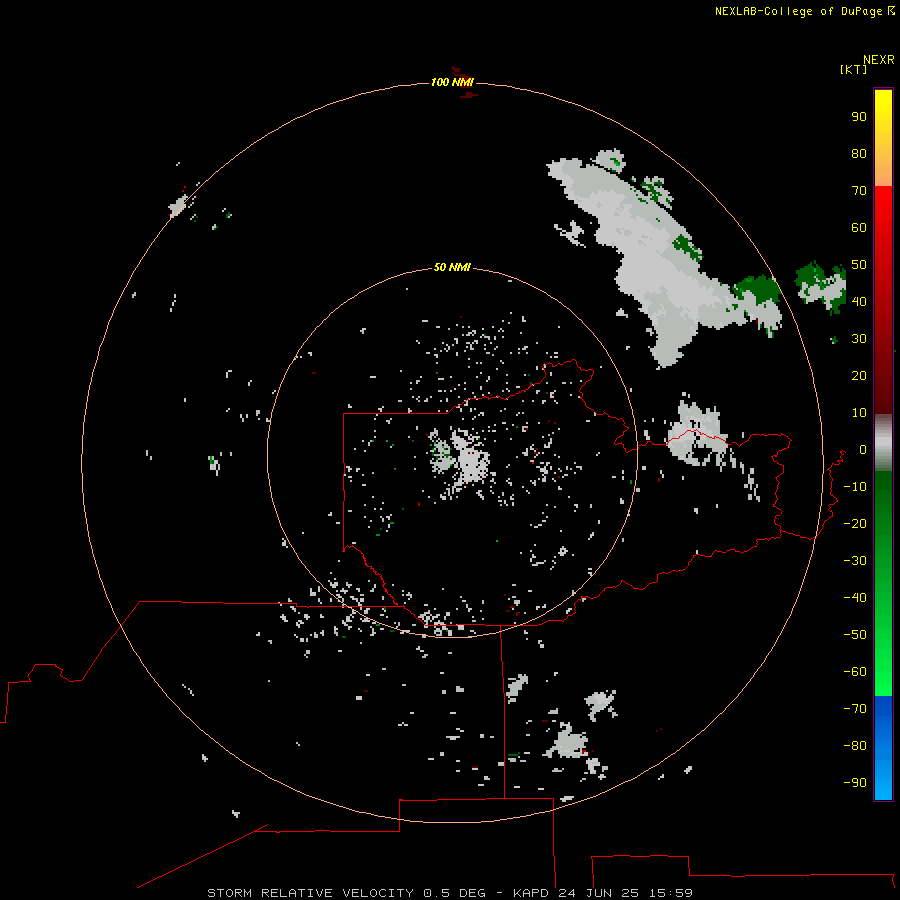
Task: Click the yellow top segment of color bar
Action: pos(883,109)
